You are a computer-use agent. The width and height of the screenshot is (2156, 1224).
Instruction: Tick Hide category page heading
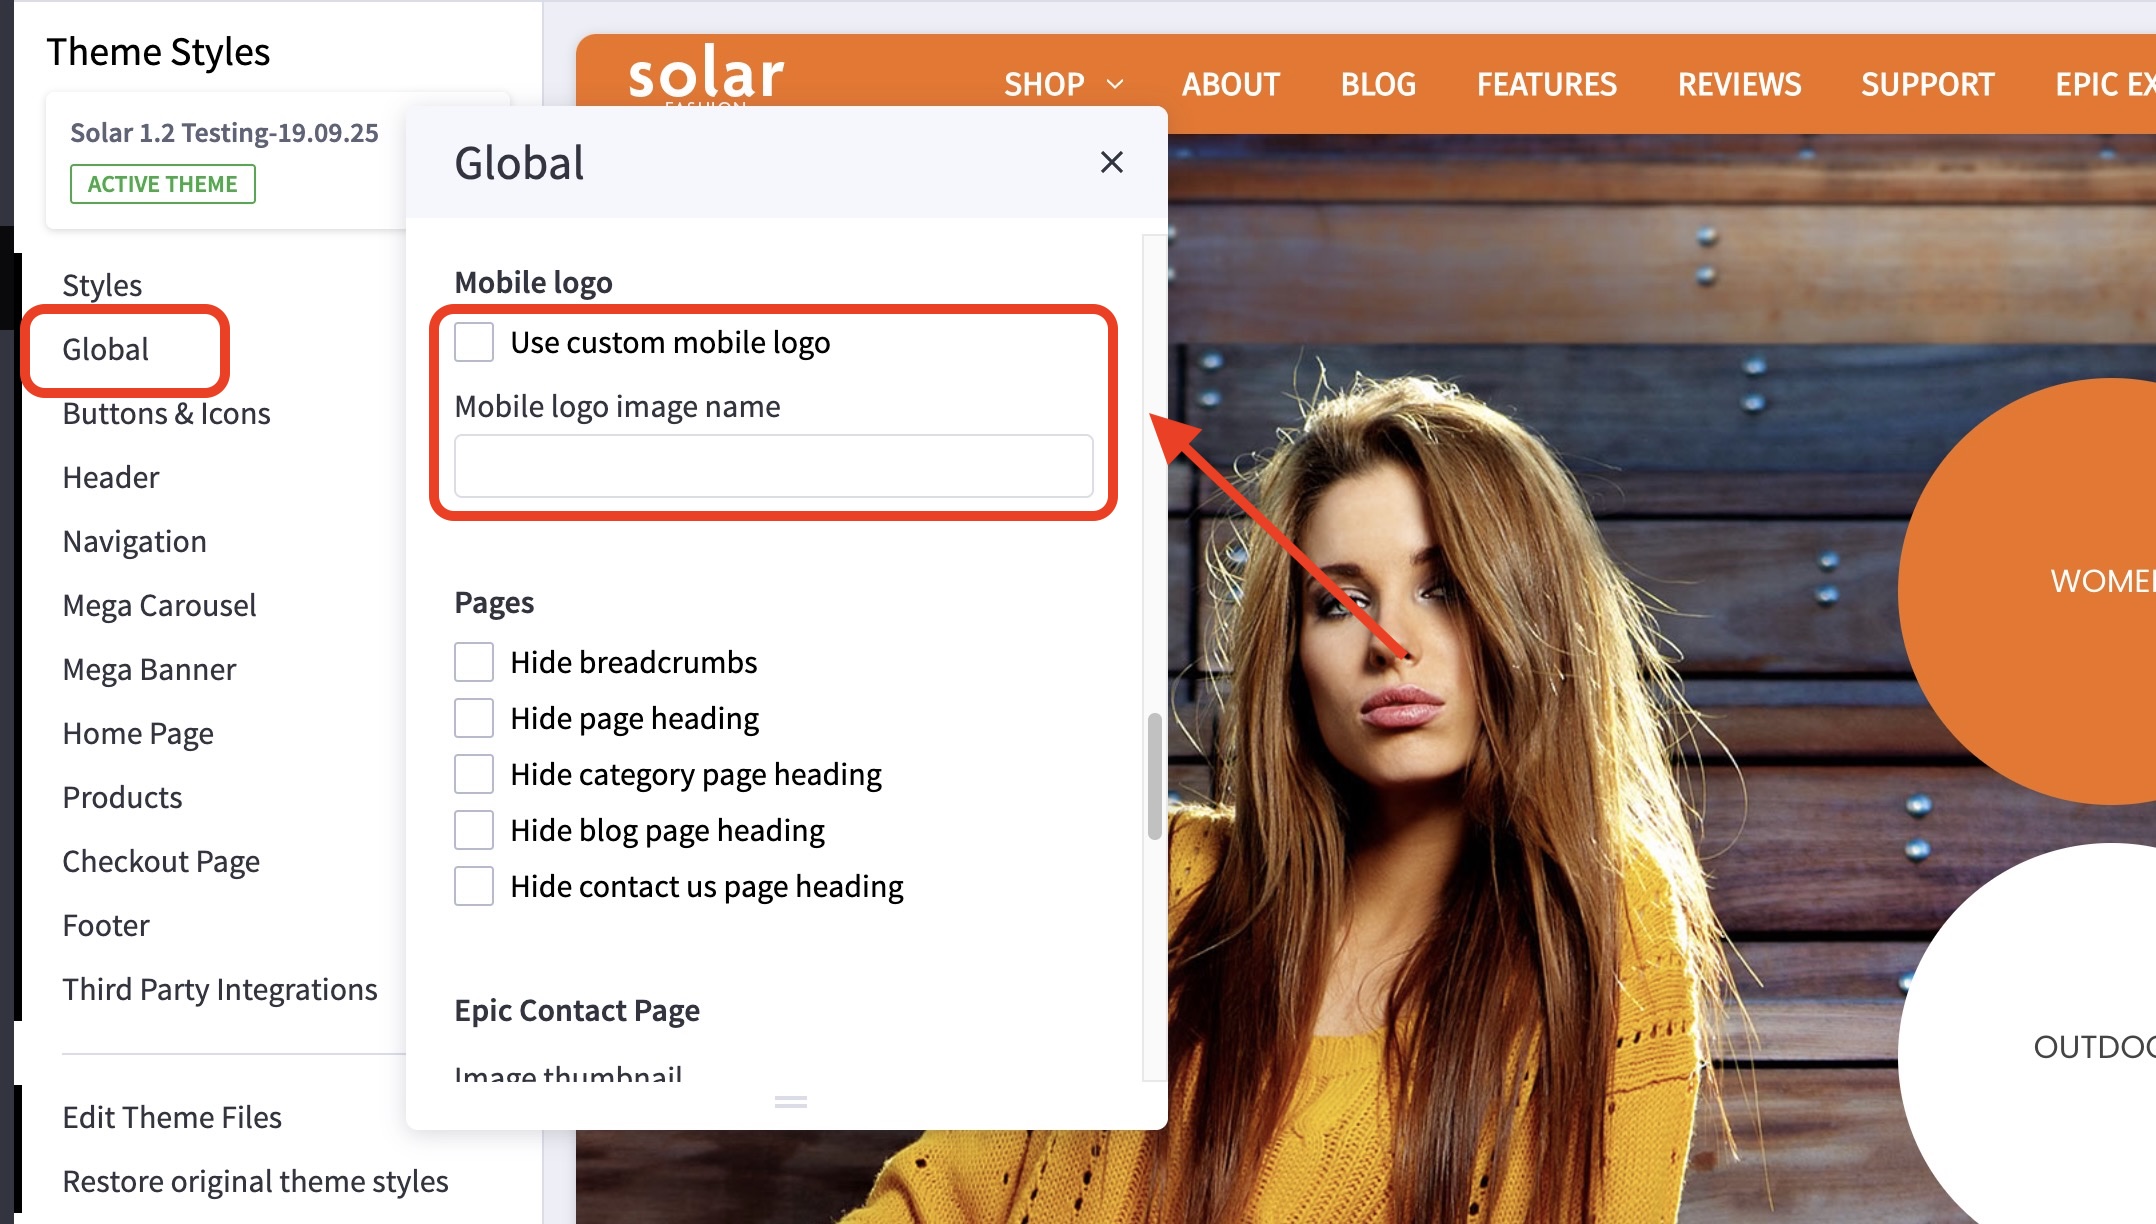474,774
